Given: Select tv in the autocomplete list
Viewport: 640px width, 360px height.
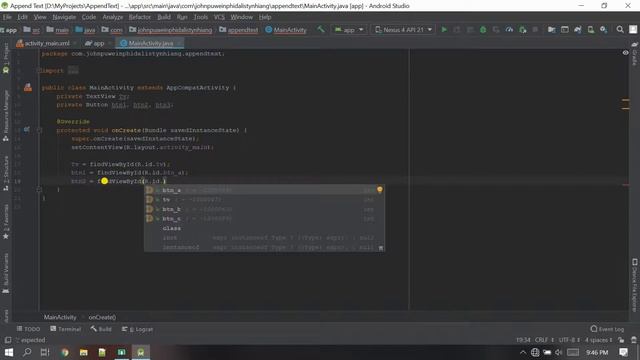Looking at the screenshot, I should (x=264, y=200).
